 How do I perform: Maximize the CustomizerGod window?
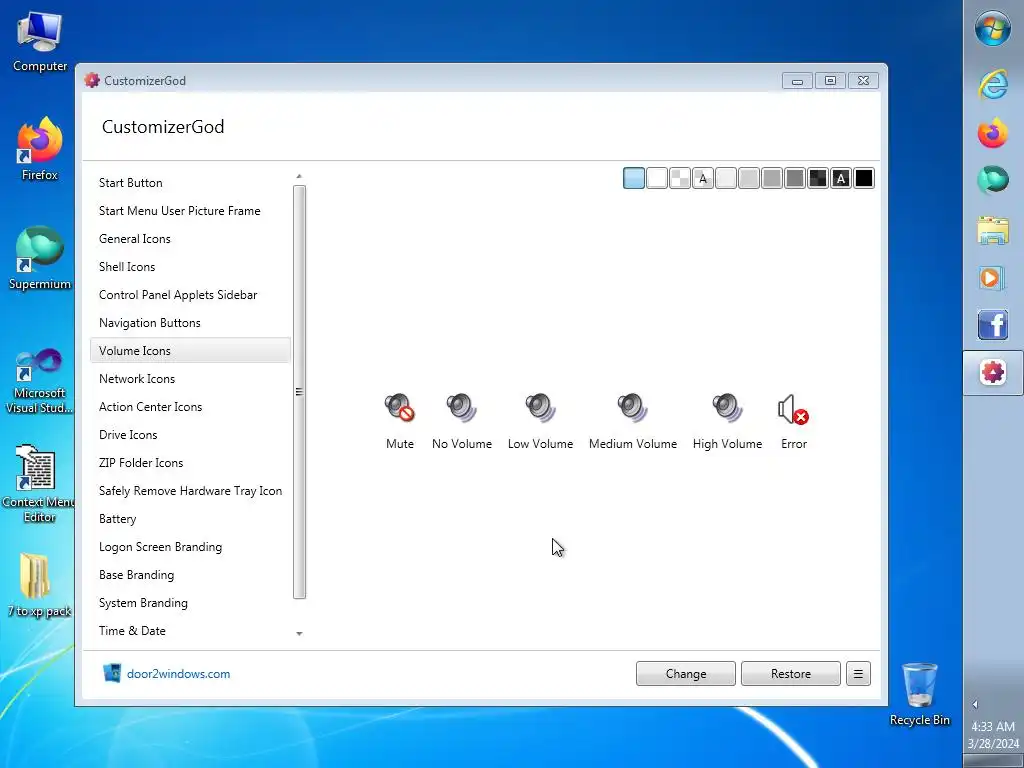tap(830, 80)
